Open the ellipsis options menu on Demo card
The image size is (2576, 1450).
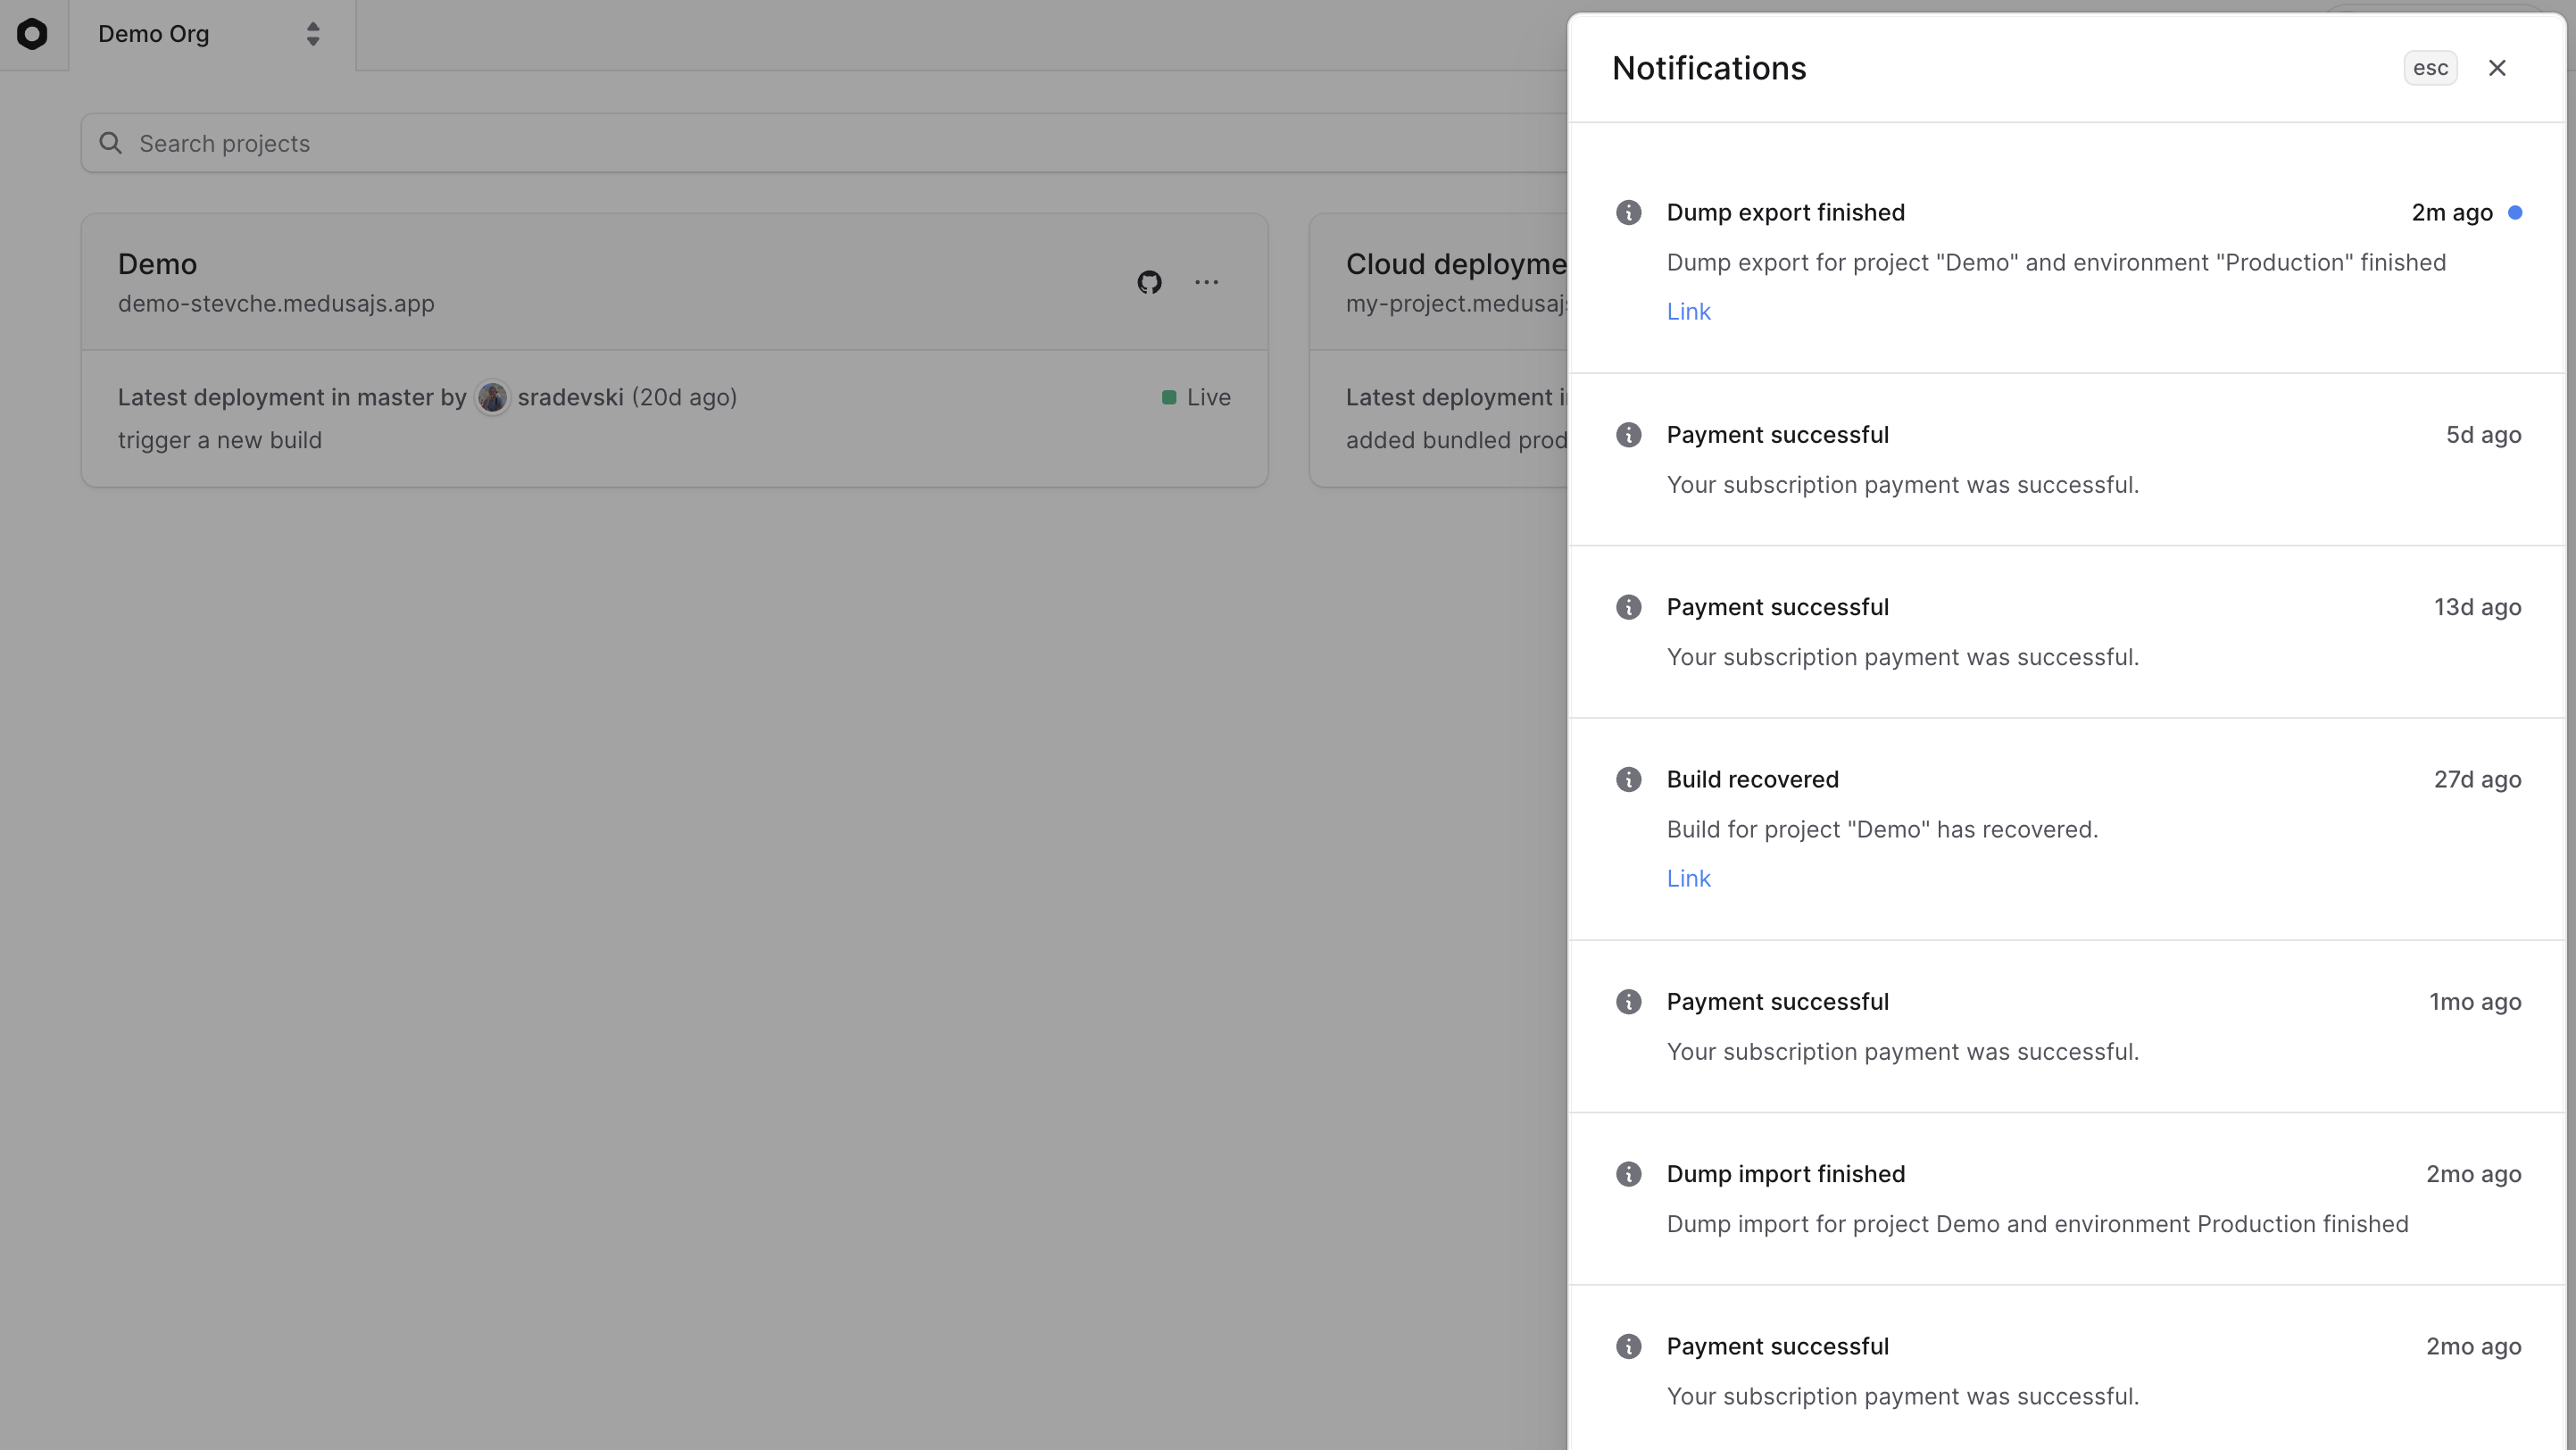[x=1206, y=282]
